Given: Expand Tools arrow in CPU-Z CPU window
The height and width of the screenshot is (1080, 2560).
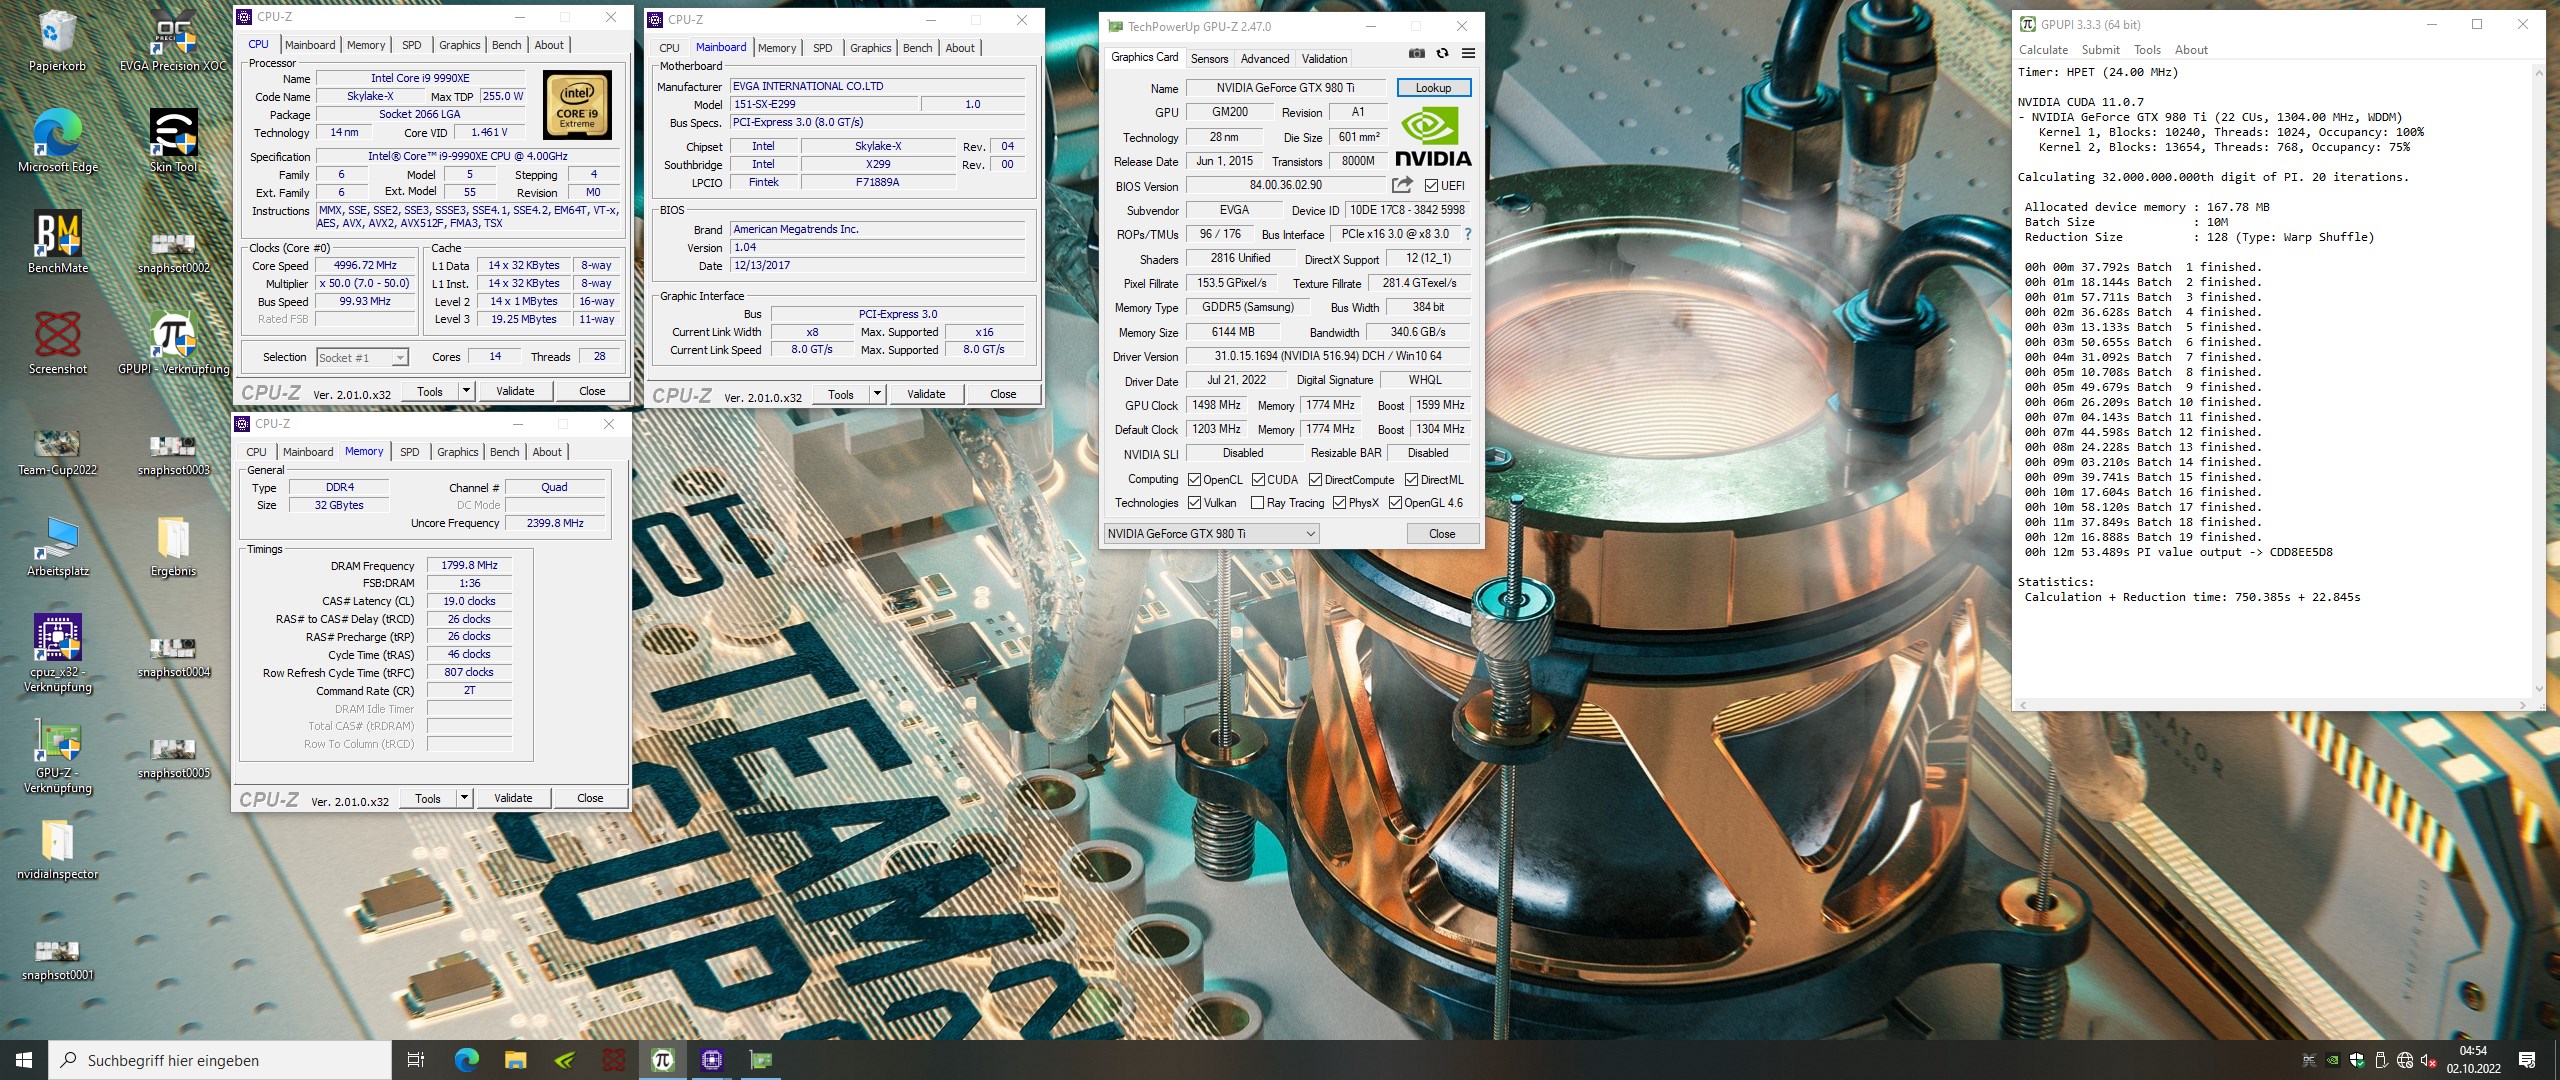Looking at the screenshot, I should (x=466, y=391).
